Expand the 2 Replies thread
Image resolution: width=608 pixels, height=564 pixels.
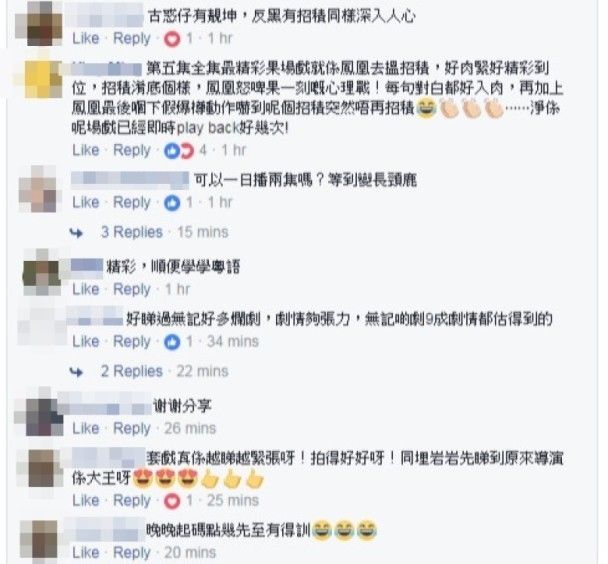(x=132, y=371)
